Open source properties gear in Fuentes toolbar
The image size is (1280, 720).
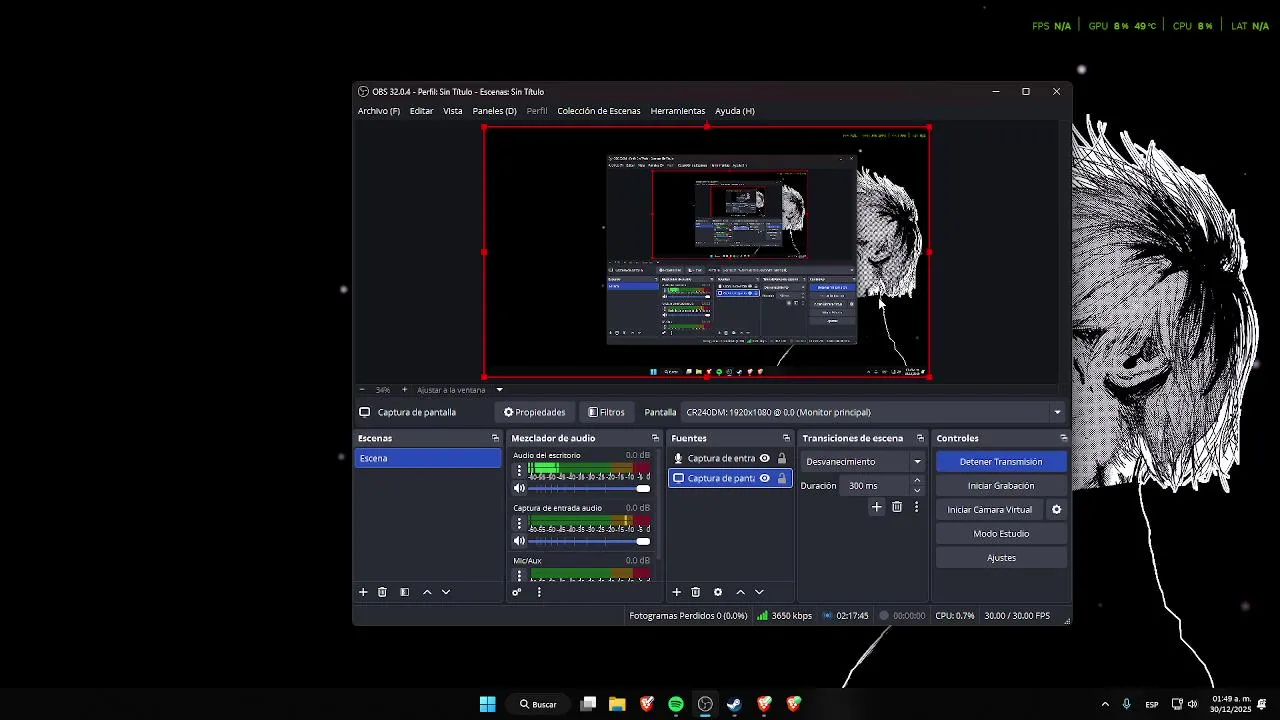717,592
